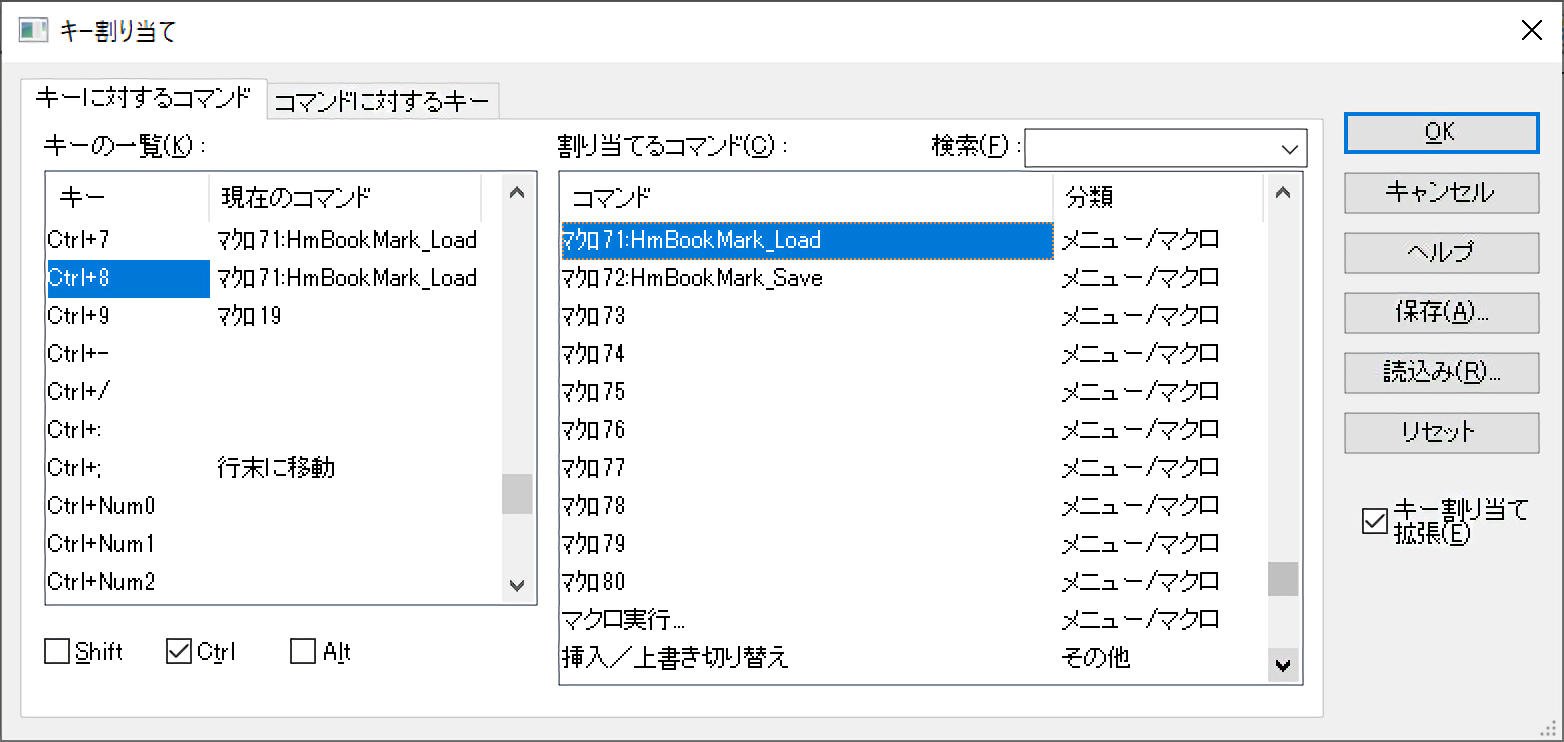The height and width of the screenshot is (742, 1564).
Task: Open help with the ヘルプ button
Action: 1440,253
